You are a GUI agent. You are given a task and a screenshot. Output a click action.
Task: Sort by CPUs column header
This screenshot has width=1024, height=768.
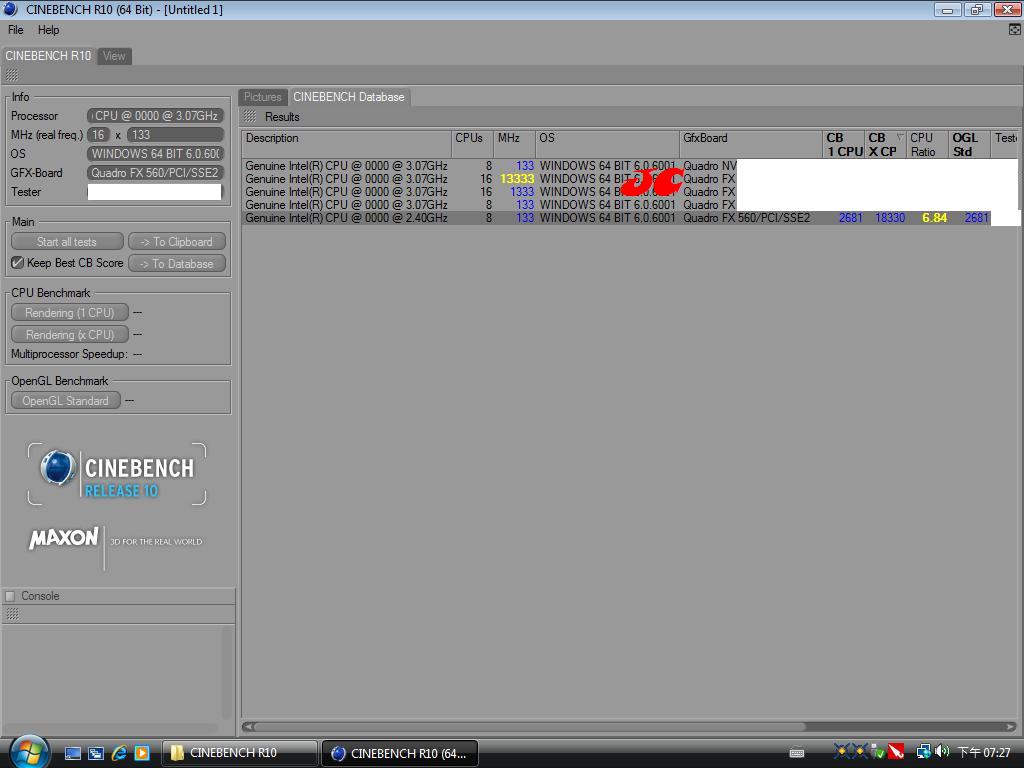[472, 144]
